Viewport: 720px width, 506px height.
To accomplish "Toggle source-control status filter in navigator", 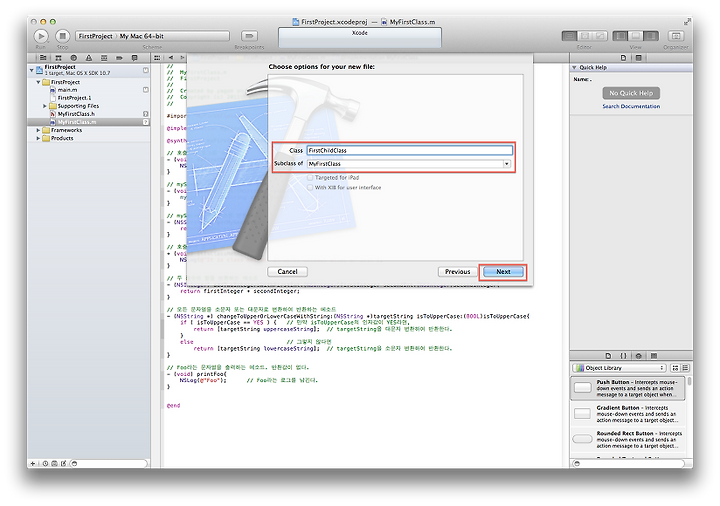I will pos(54,464).
